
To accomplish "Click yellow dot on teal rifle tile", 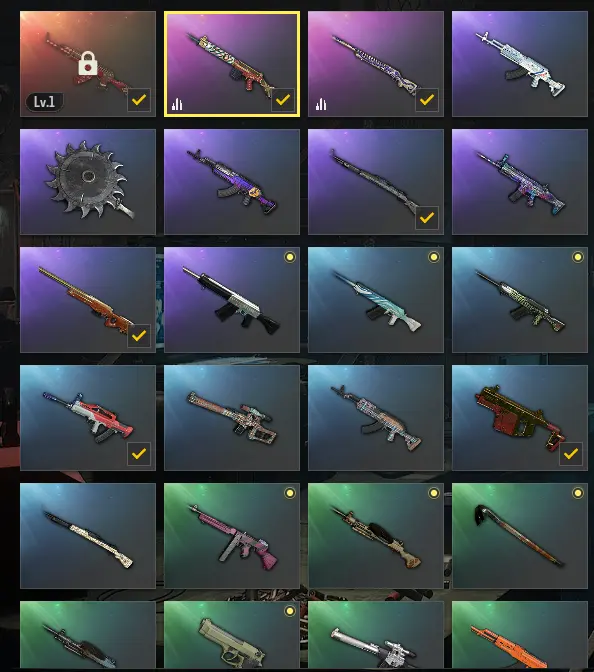I will 434,257.
